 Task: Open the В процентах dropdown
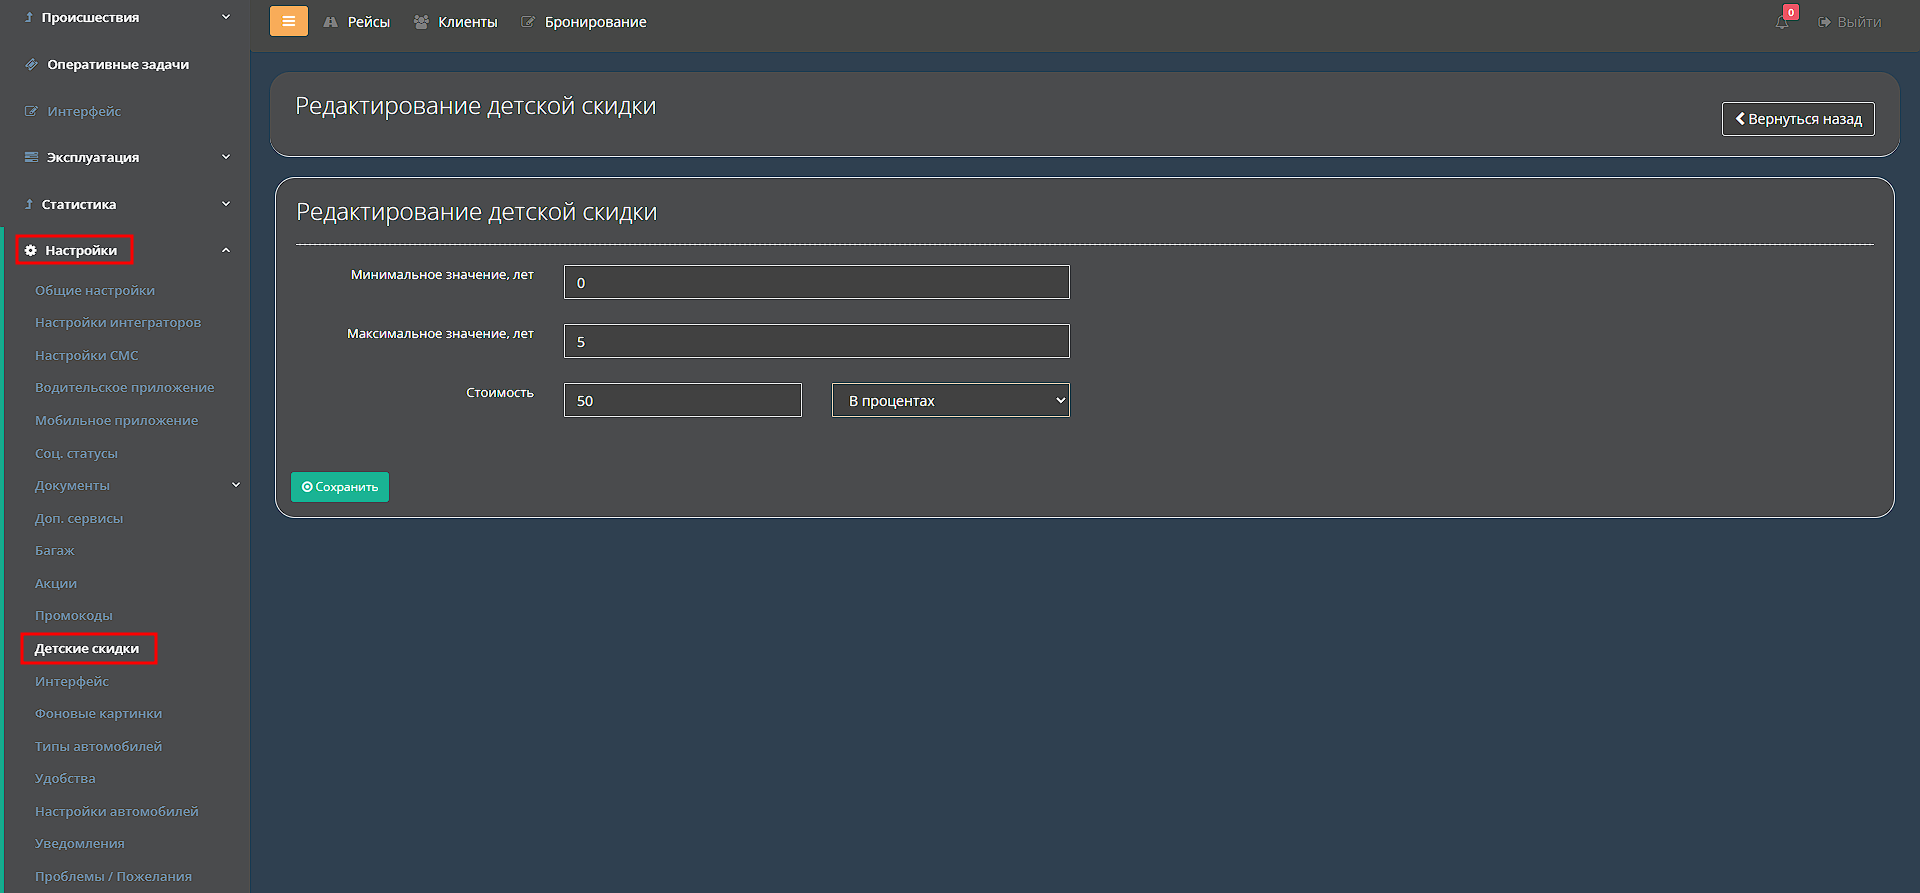(x=950, y=400)
